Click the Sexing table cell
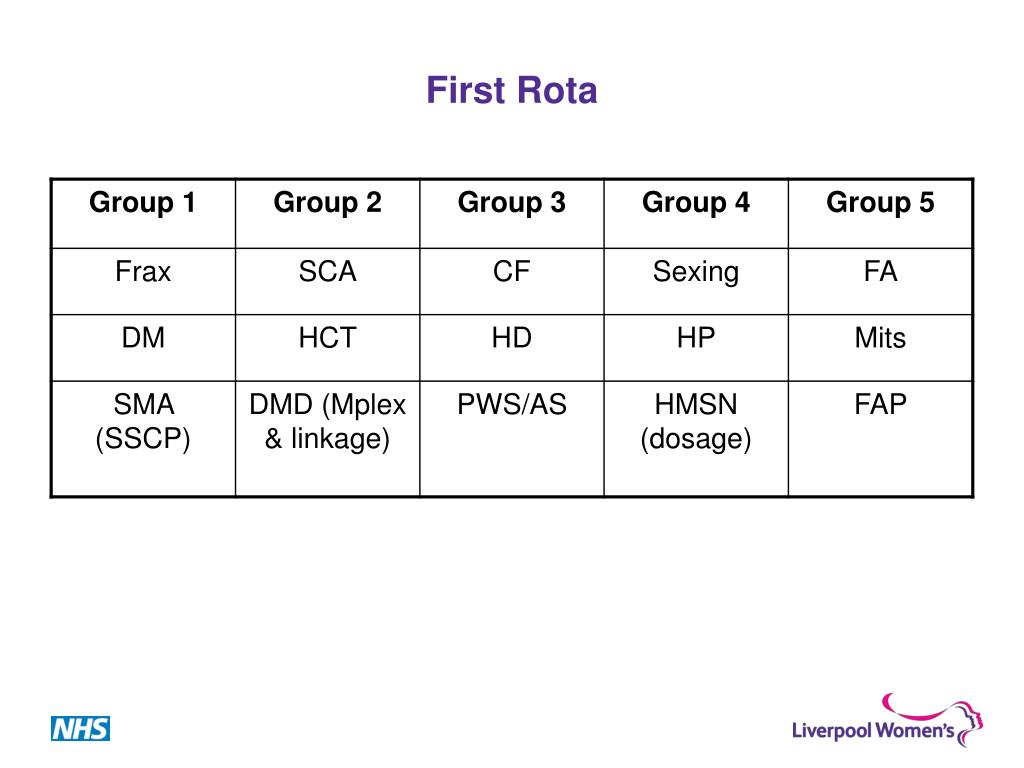The image size is (1024, 768). point(696,281)
